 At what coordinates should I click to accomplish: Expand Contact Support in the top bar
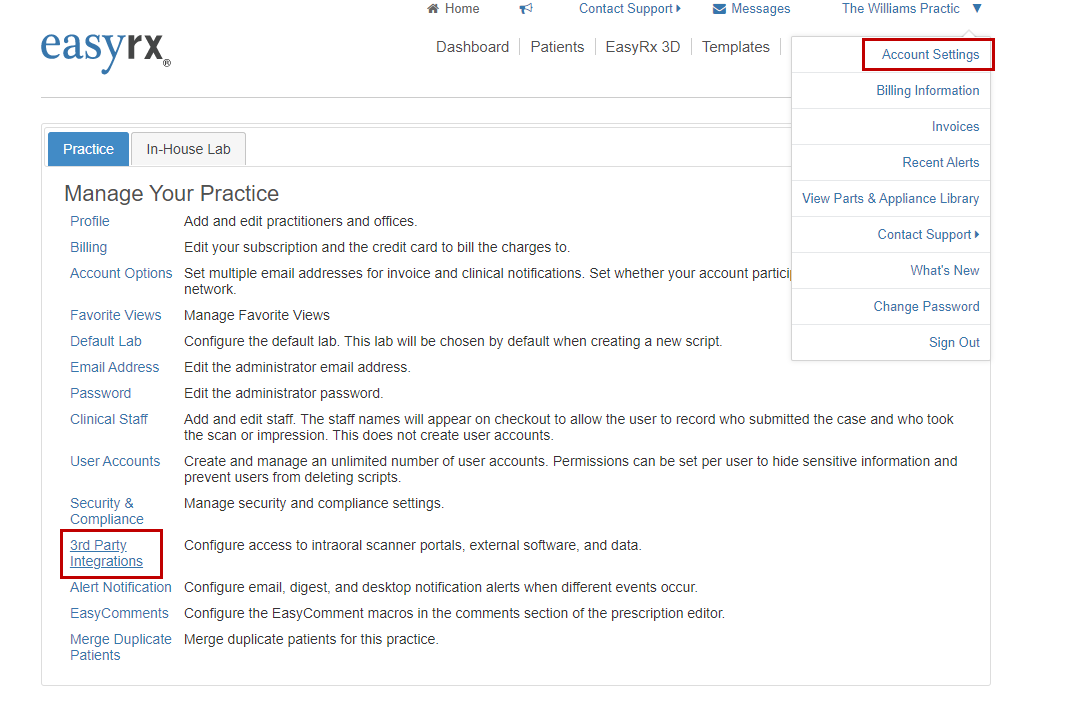[629, 9]
